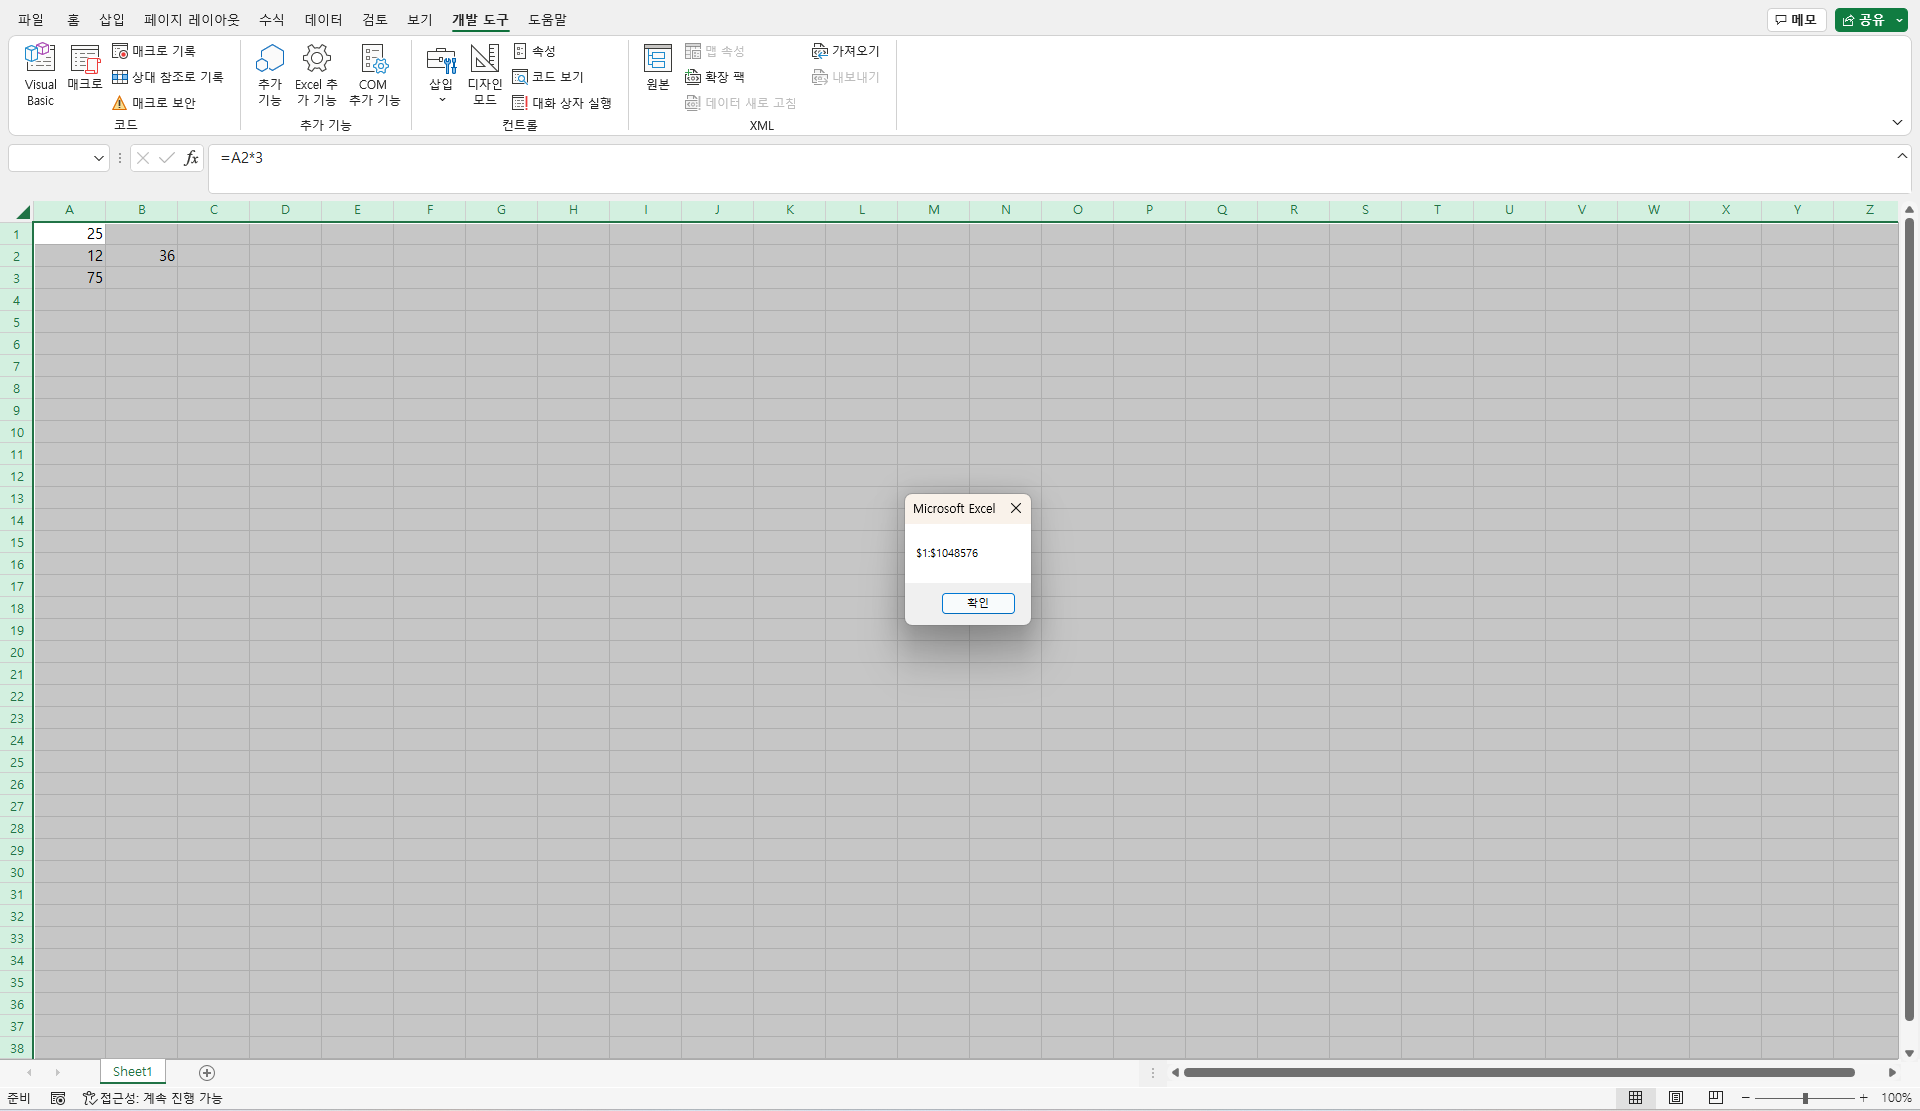This screenshot has width=1920, height=1111.
Task: Toggle 상대 참조로 기록 relative reference
Action: (x=121, y=77)
